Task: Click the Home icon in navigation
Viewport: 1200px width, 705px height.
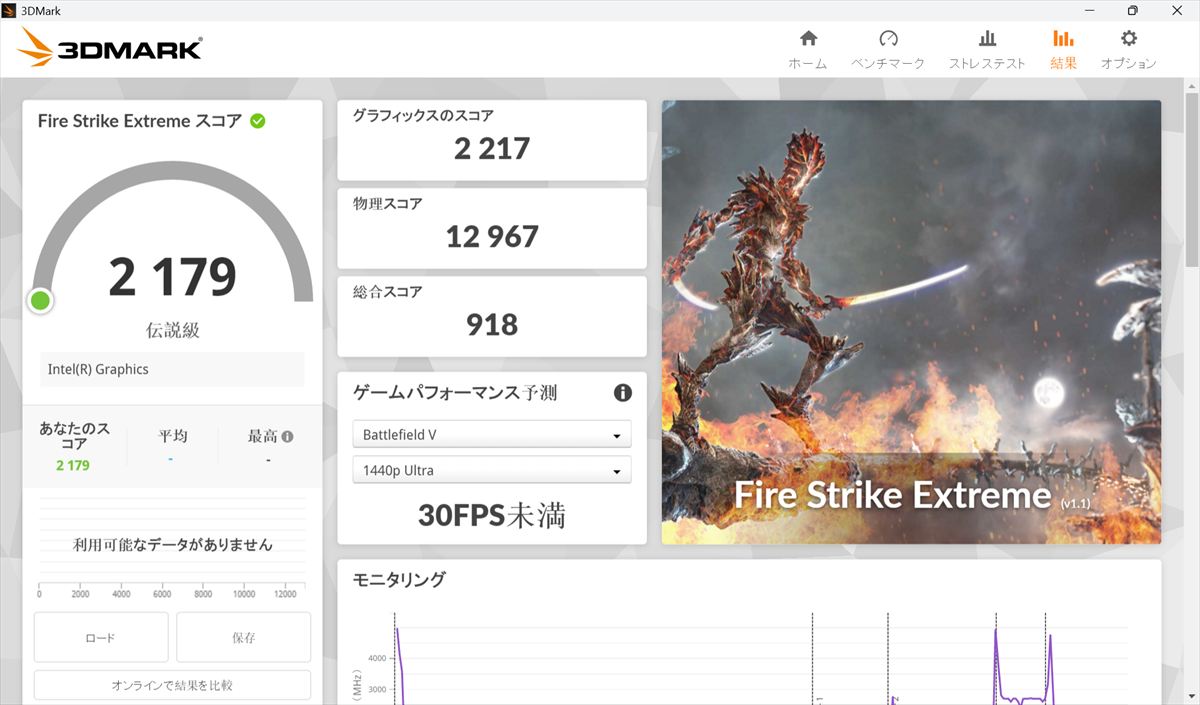Action: 808,40
